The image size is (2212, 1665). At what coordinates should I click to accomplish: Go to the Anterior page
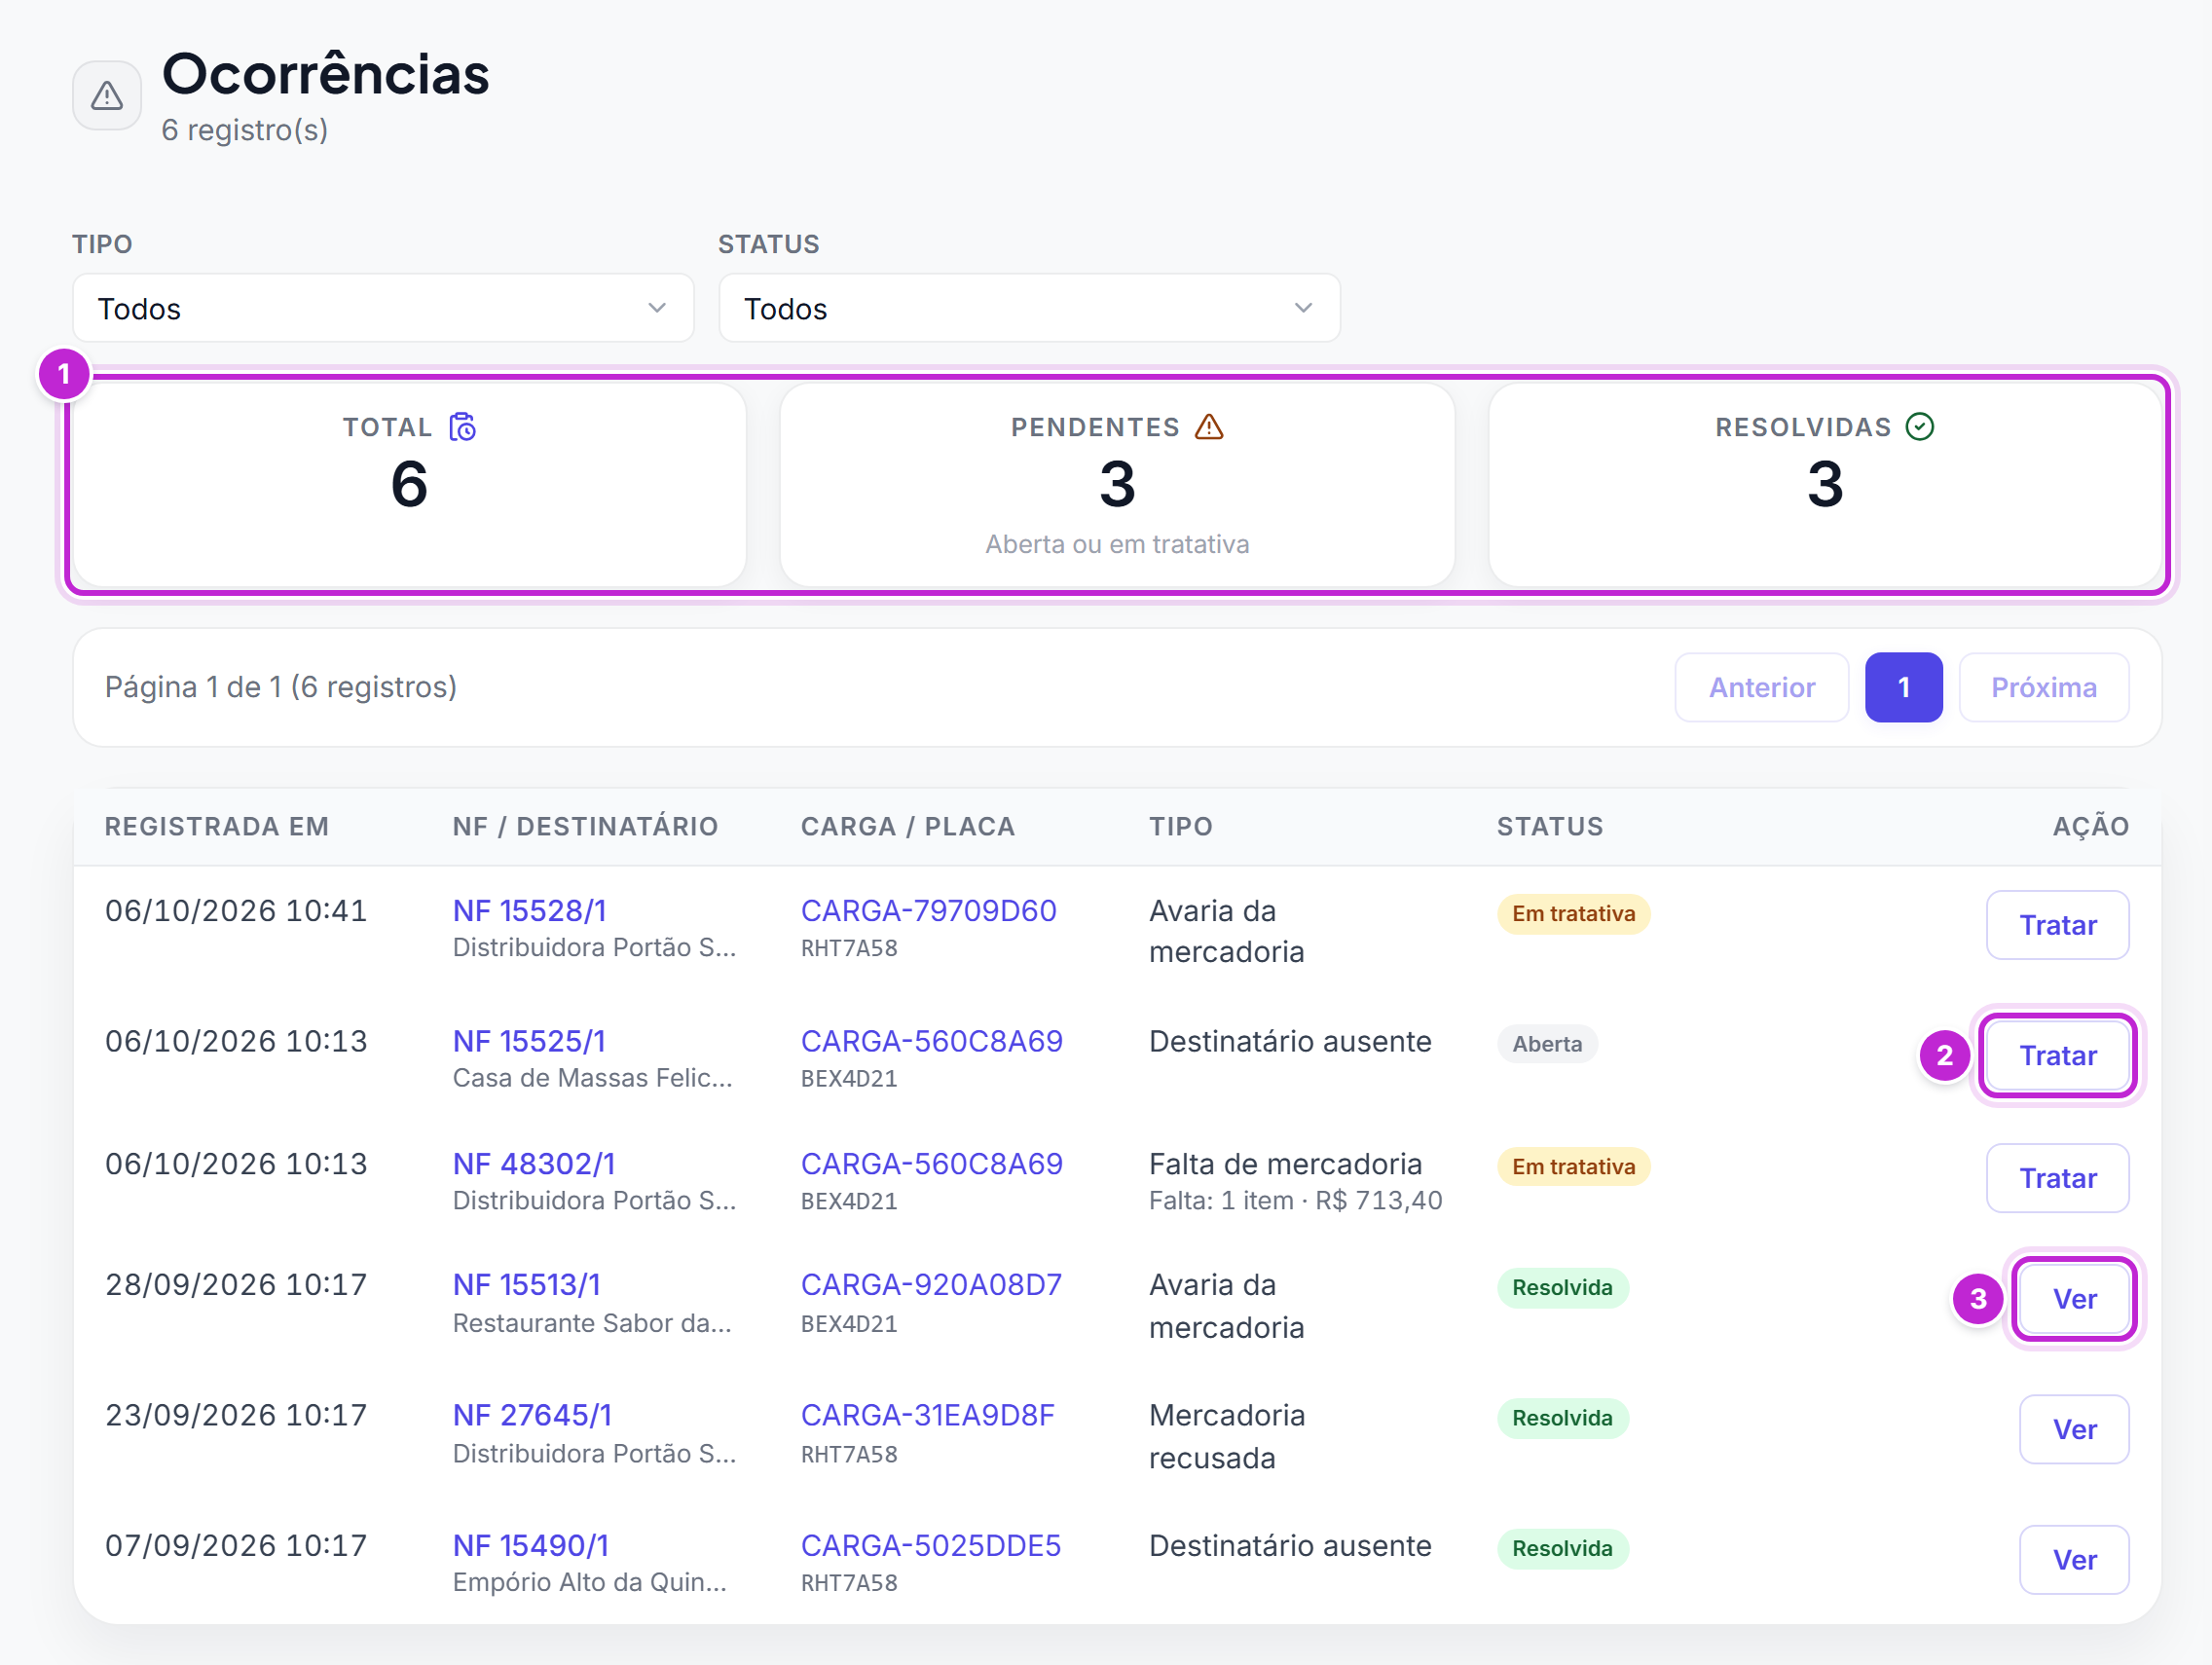click(1761, 687)
